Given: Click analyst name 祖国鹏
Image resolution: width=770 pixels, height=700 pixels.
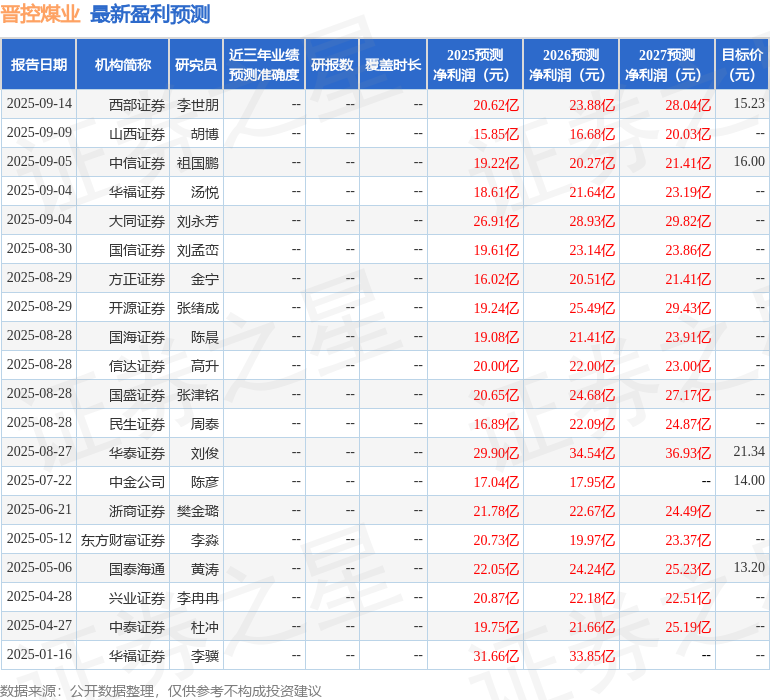Looking at the screenshot, I should point(198,163).
